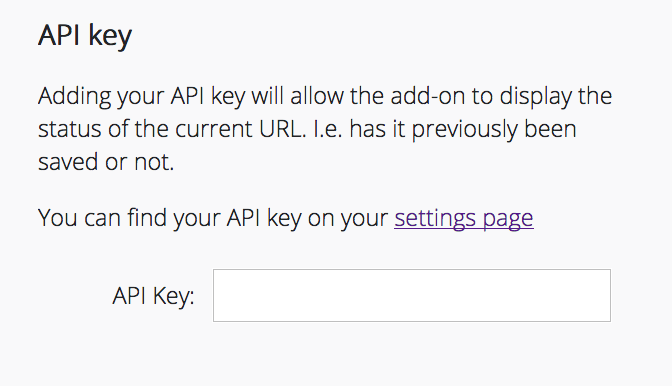Click the word 'settings' in the hyperlink
Image resolution: width=672 pixels, height=386 pixels.
(435, 218)
